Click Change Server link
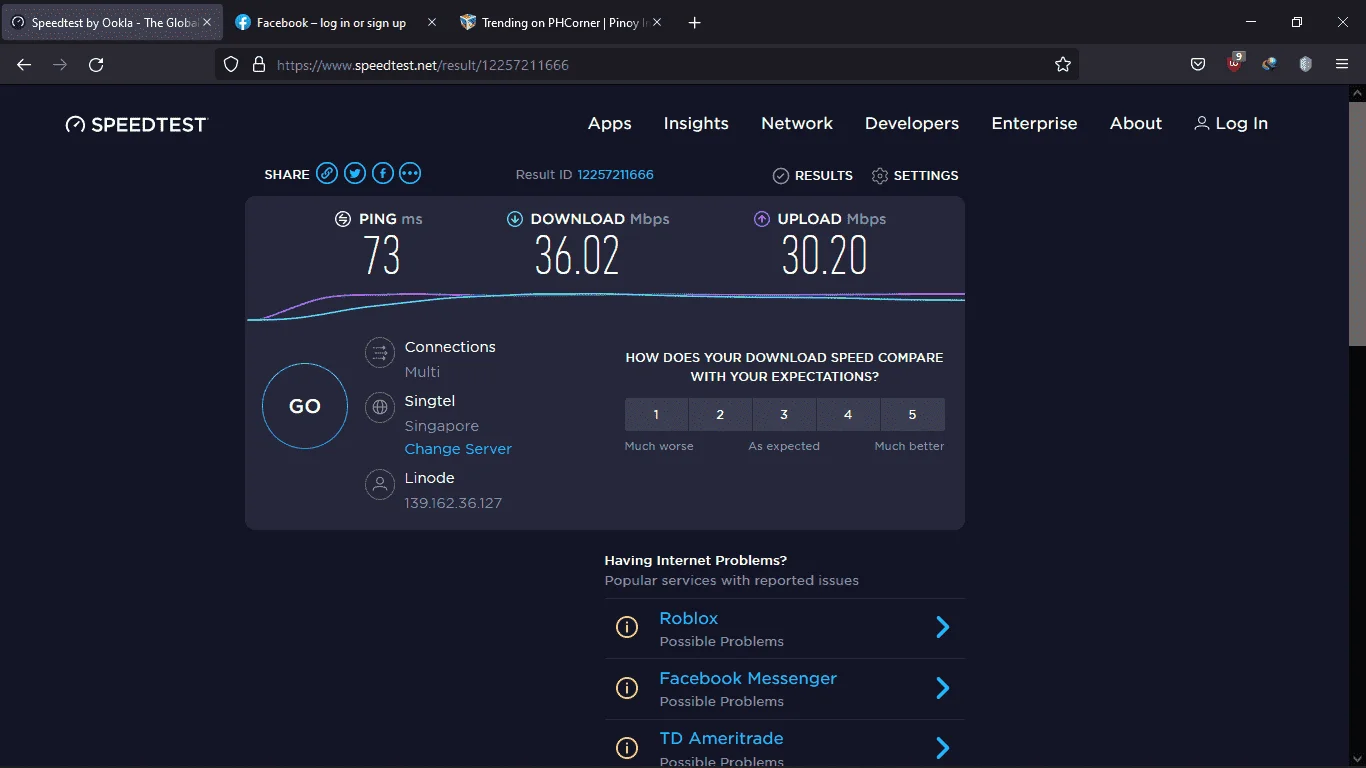Screen dimensions: 1366x768 coord(458,449)
